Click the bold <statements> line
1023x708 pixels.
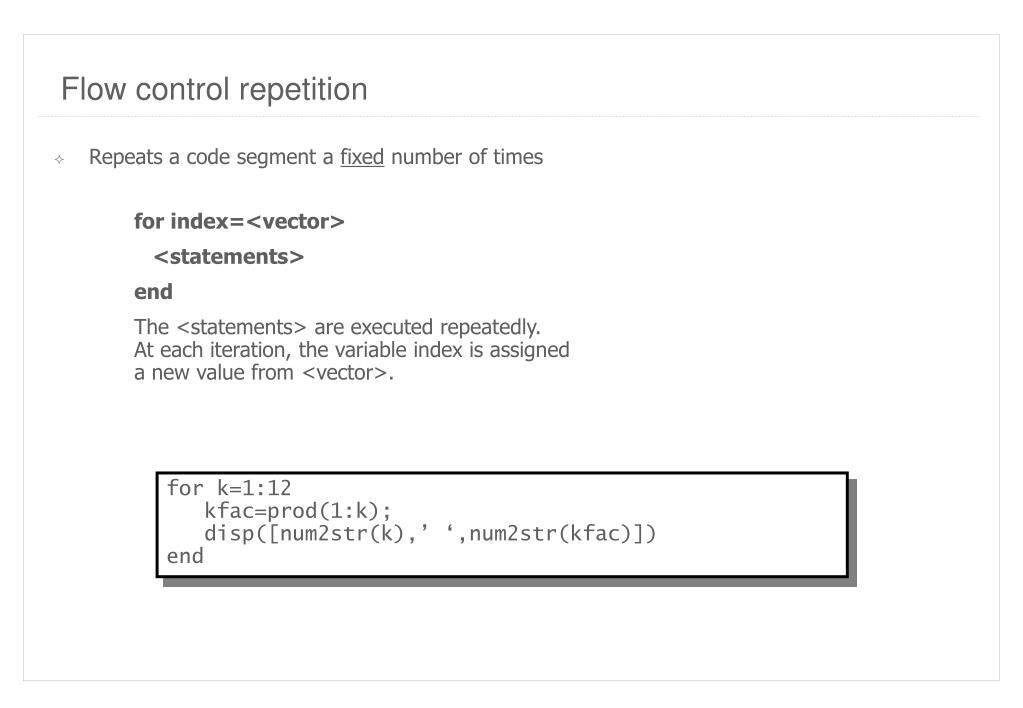(x=229, y=256)
